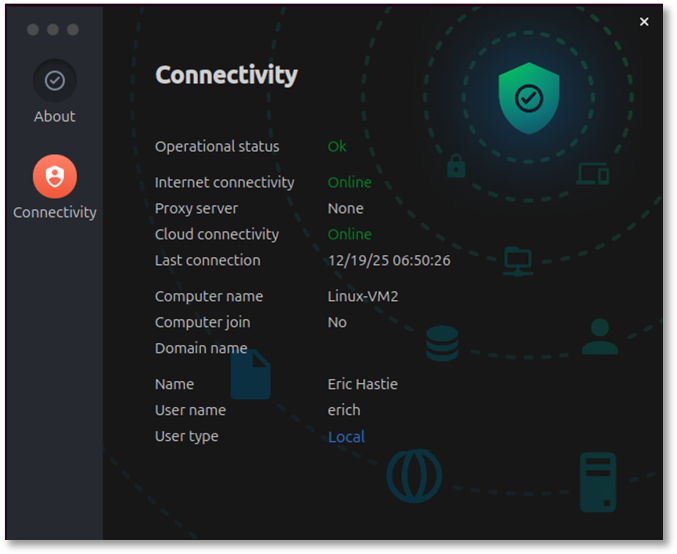
Task: Click the Connectivity label in the sidebar
Action: coord(55,212)
